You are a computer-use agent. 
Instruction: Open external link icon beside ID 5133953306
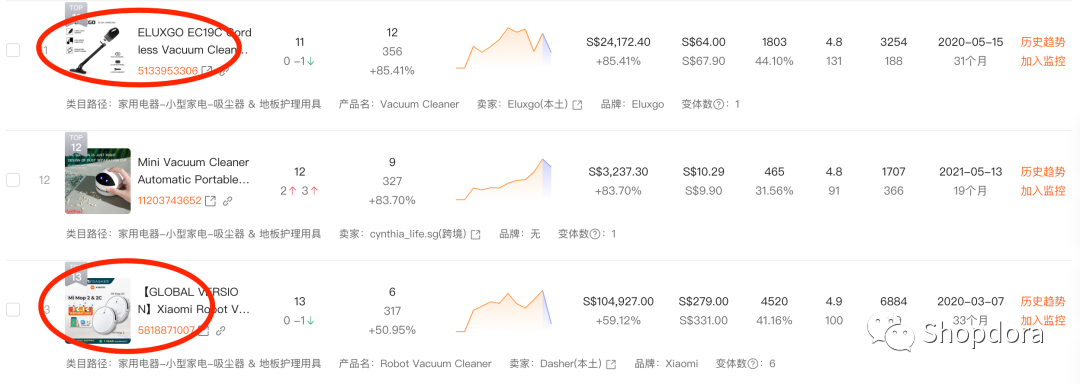(206, 70)
